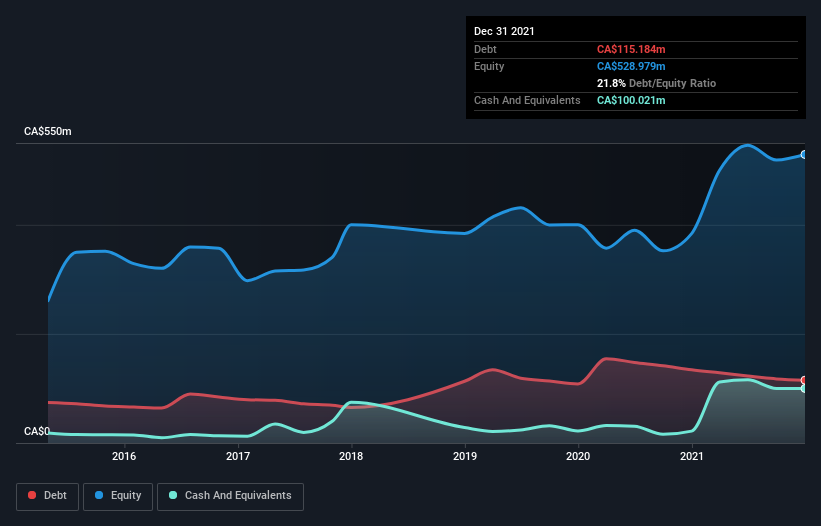Toggle the Equity legend button

click(x=118, y=496)
